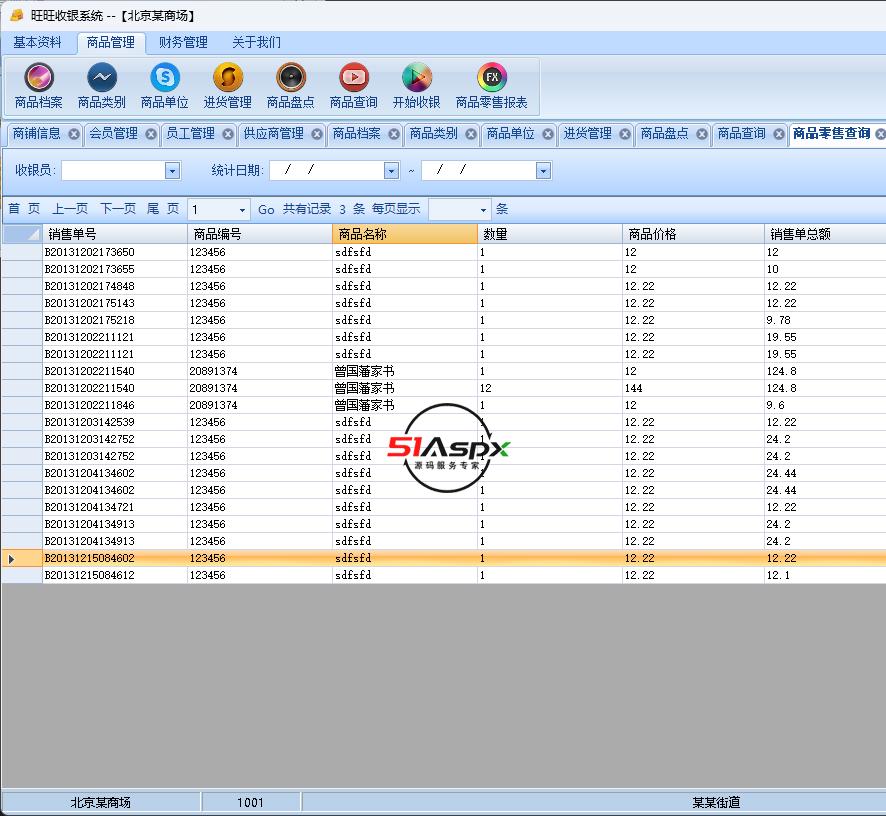Start the 开始收银 cashier tool
Image resolution: width=886 pixels, height=816 pixels.
click(x=416, y=86)
